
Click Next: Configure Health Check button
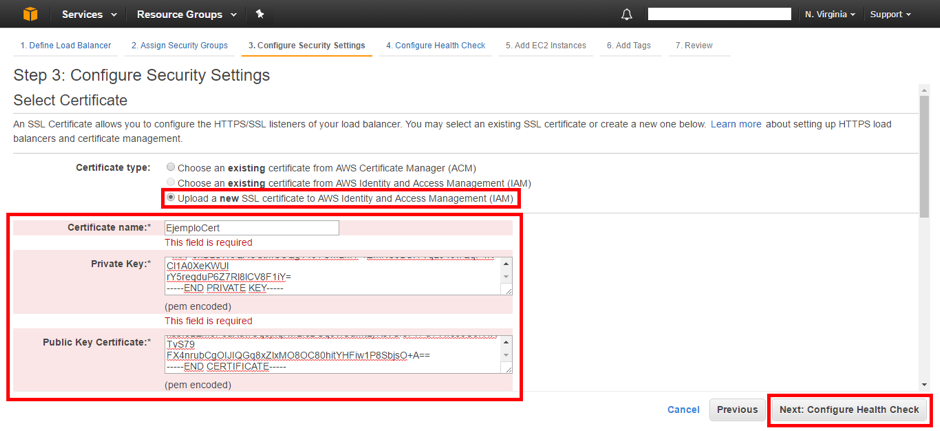849,410
